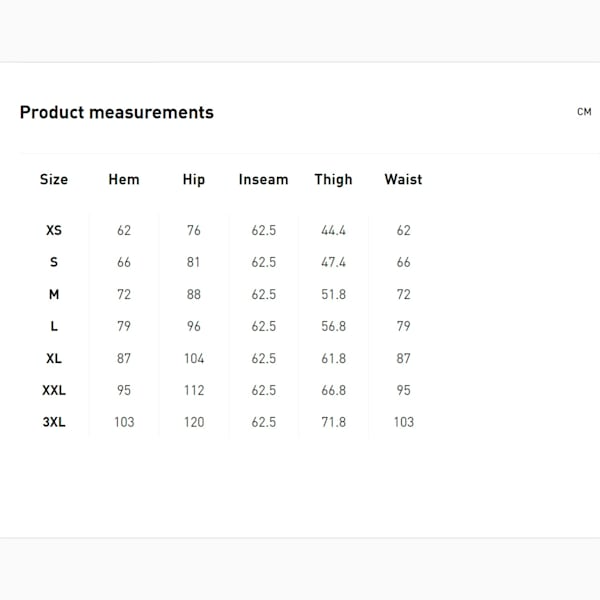Viewport: 600px width, 600px height.
Task: Click the Inseam value in the M row
Action: (264, 294)
